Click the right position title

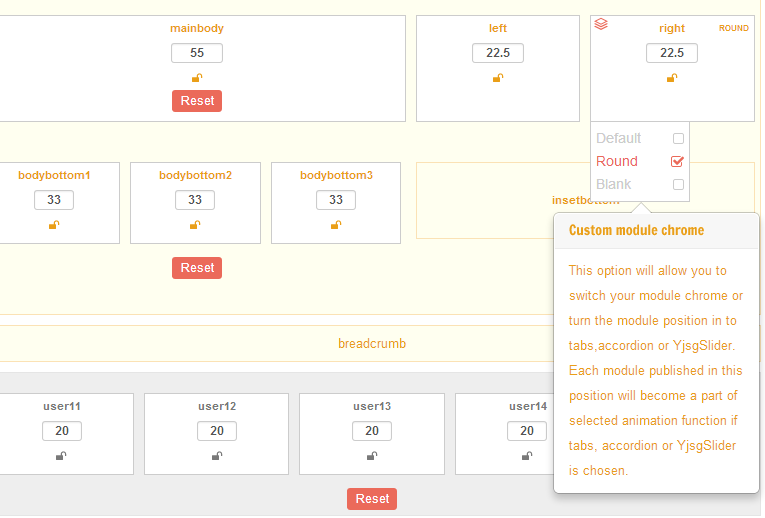point(672,28)
